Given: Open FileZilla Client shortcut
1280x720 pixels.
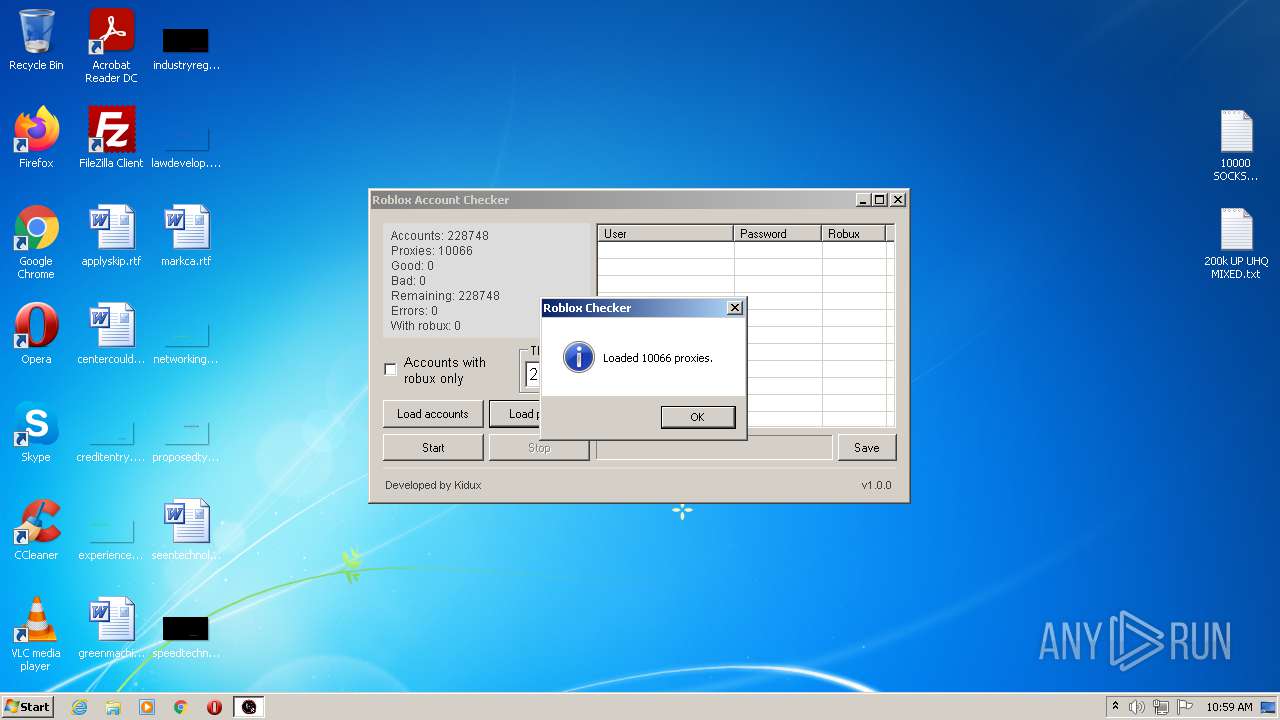Looking at the screenshot, I should tap(111, 138).
